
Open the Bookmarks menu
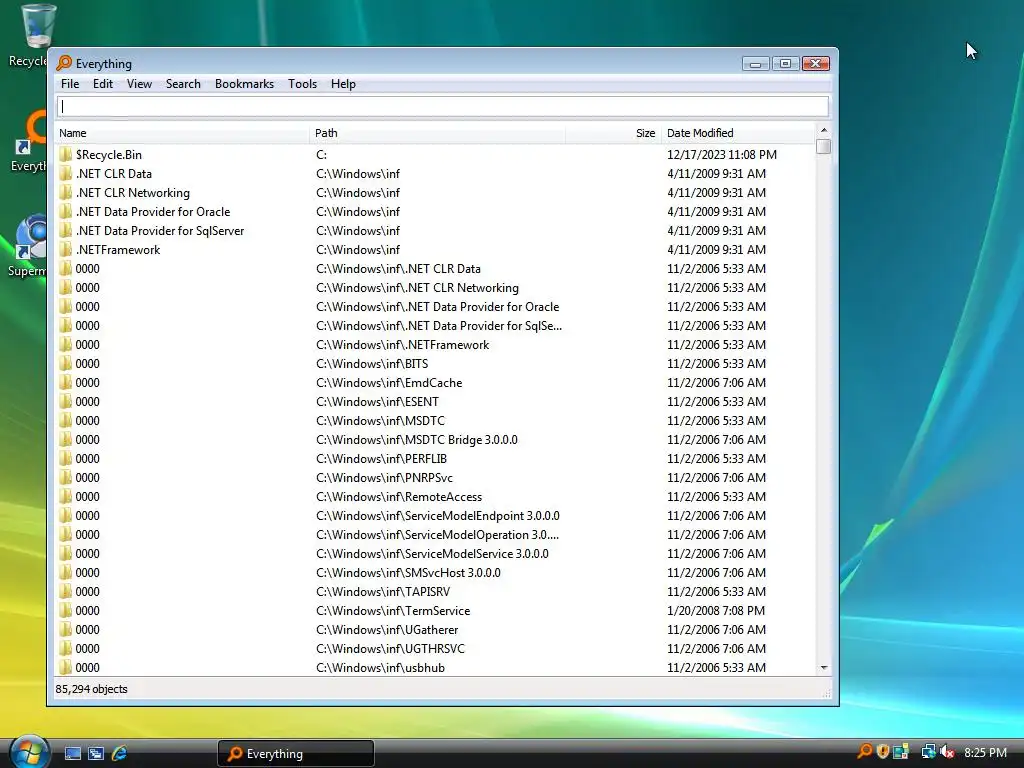pyautogui.click(x=244, y=84)
